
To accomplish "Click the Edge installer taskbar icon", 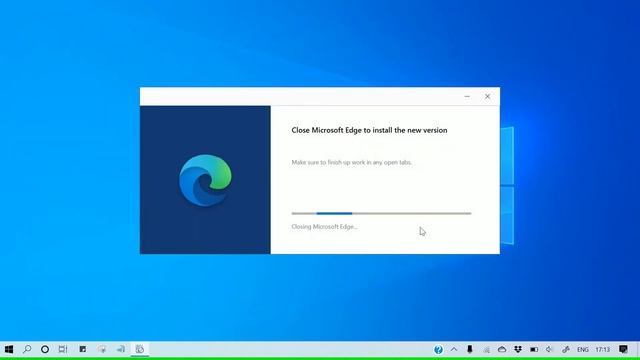I will (140, 349).
